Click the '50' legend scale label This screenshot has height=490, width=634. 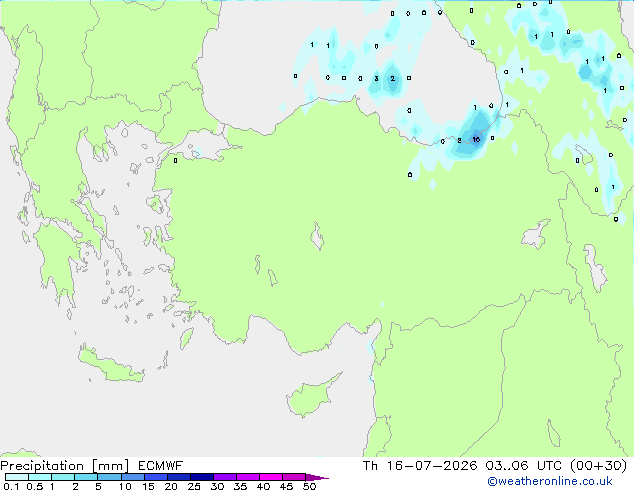[x=310, y=486]
